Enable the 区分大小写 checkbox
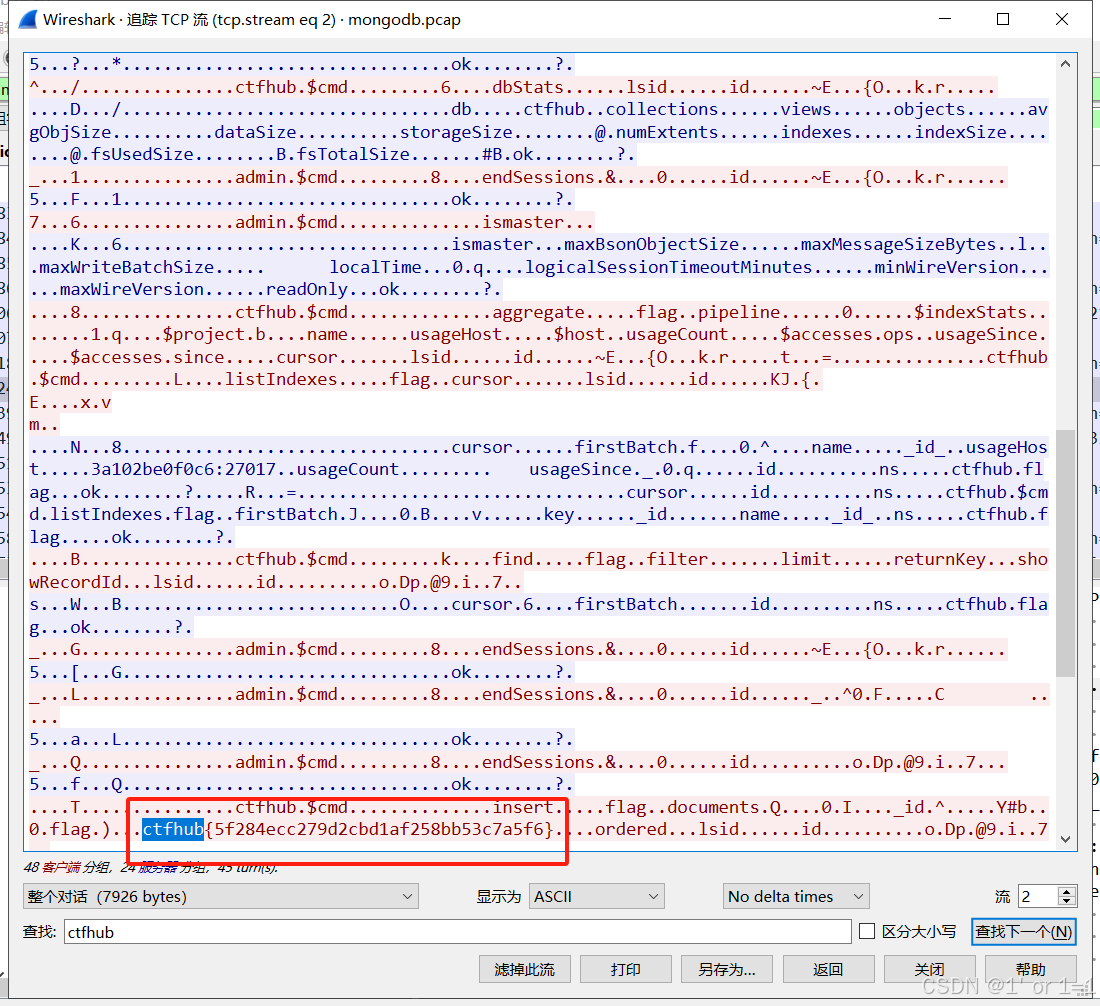 tap(866, 931)
